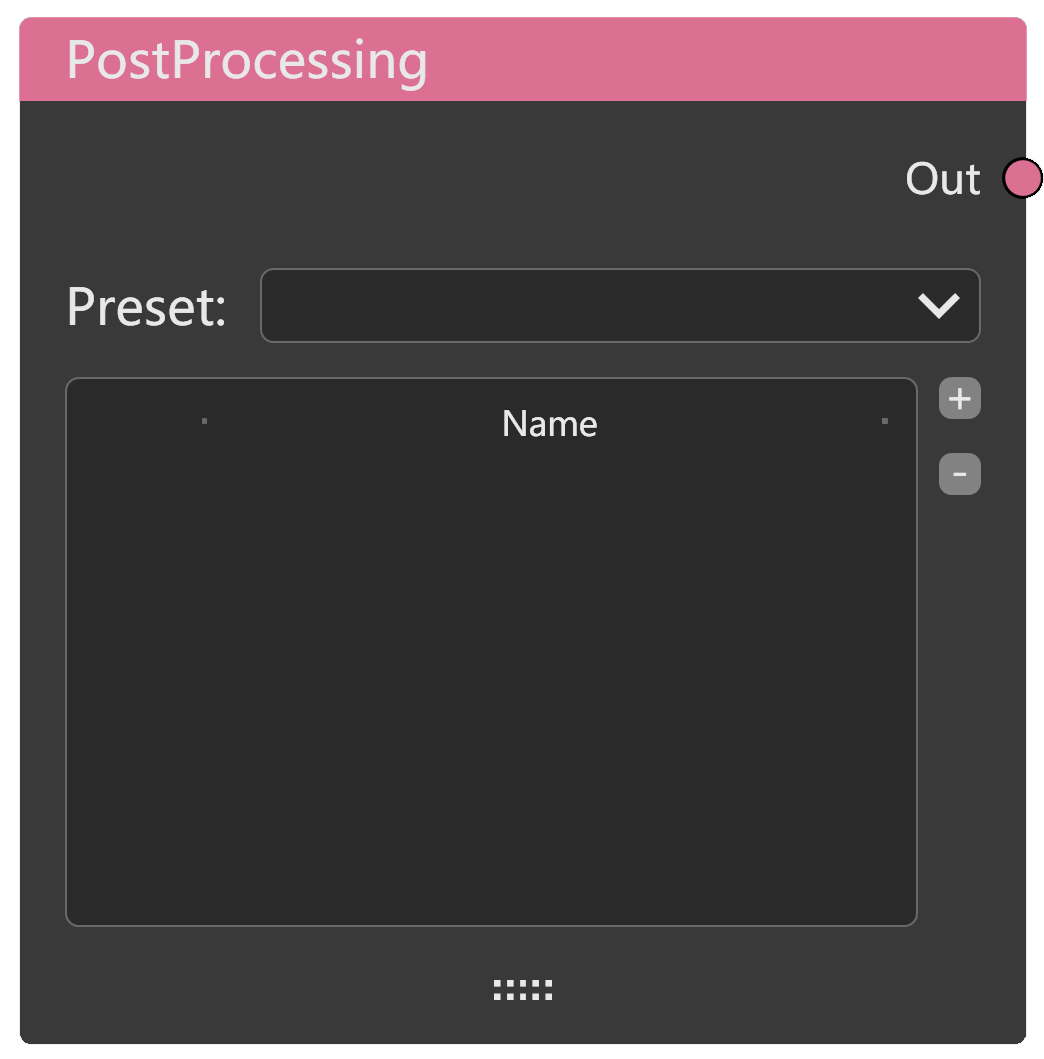Expand the Preset dropdown chevron
Image resolution: width=1044 pixels, height=1059 pixels.
click(939, 306)
